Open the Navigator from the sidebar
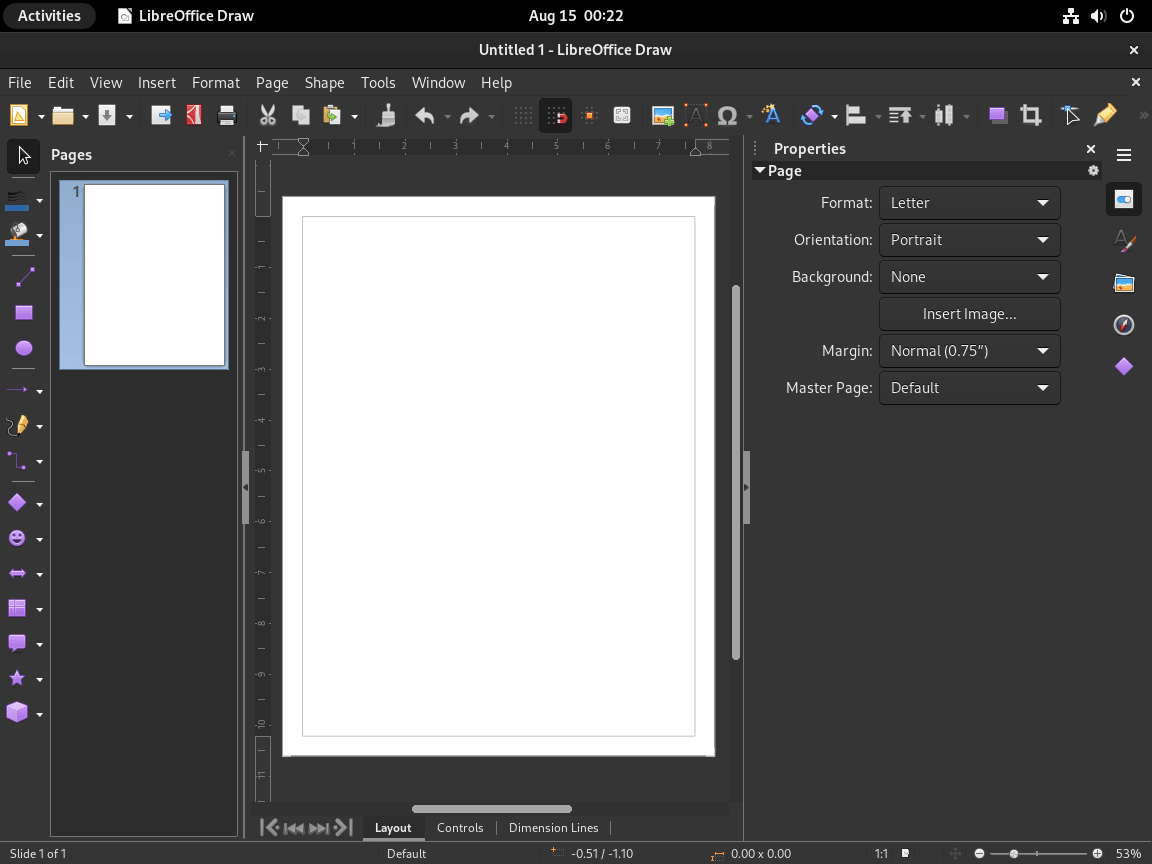Screen dimensions: 1152x864 click(x=1124, y=325)
